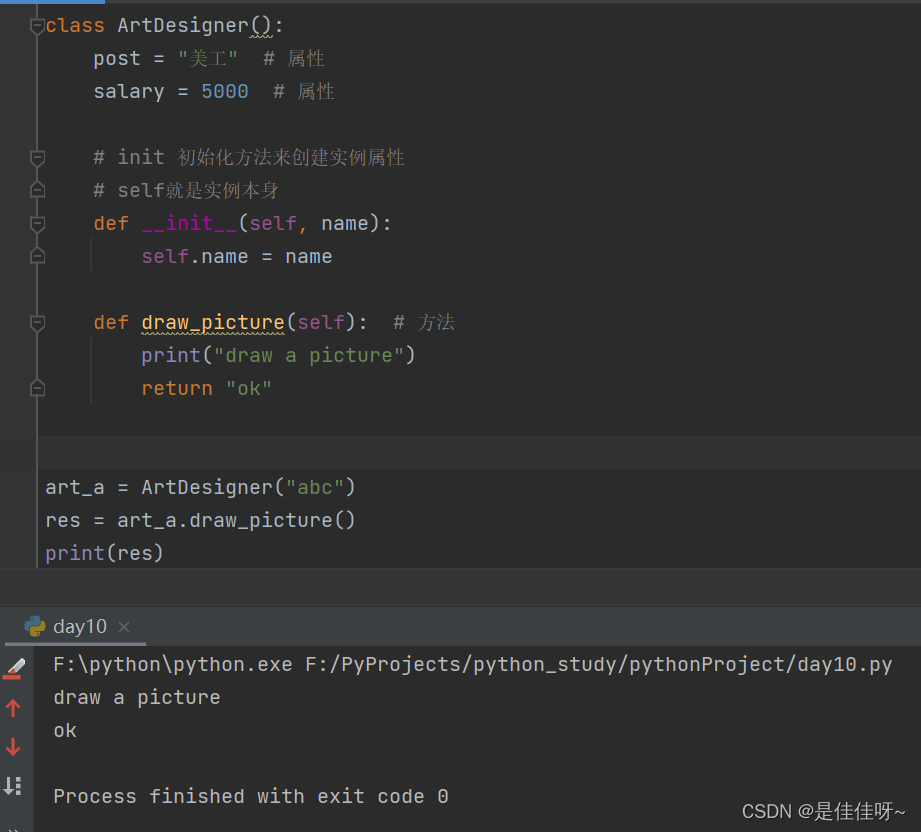Collapse the draw_picture method fold

[37, 323]
